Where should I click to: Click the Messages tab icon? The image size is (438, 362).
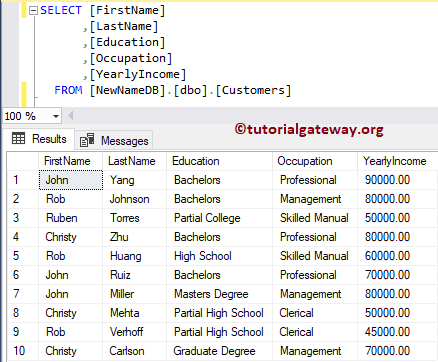pos(87,140)
